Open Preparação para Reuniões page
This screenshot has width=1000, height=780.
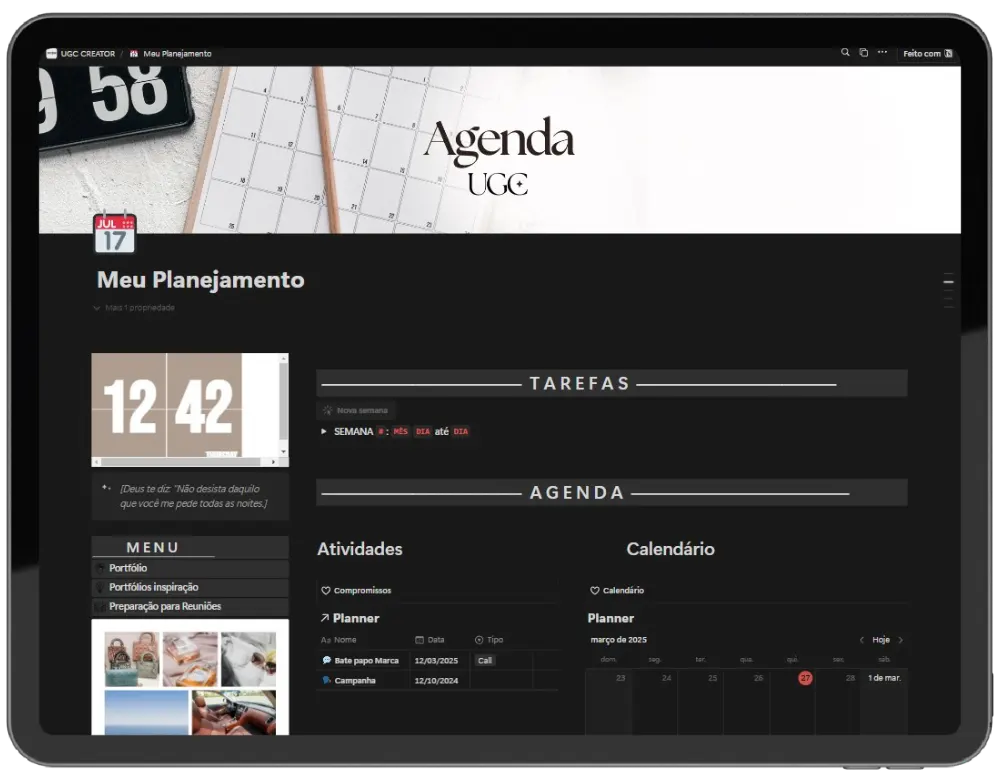(x=165, y=606)
